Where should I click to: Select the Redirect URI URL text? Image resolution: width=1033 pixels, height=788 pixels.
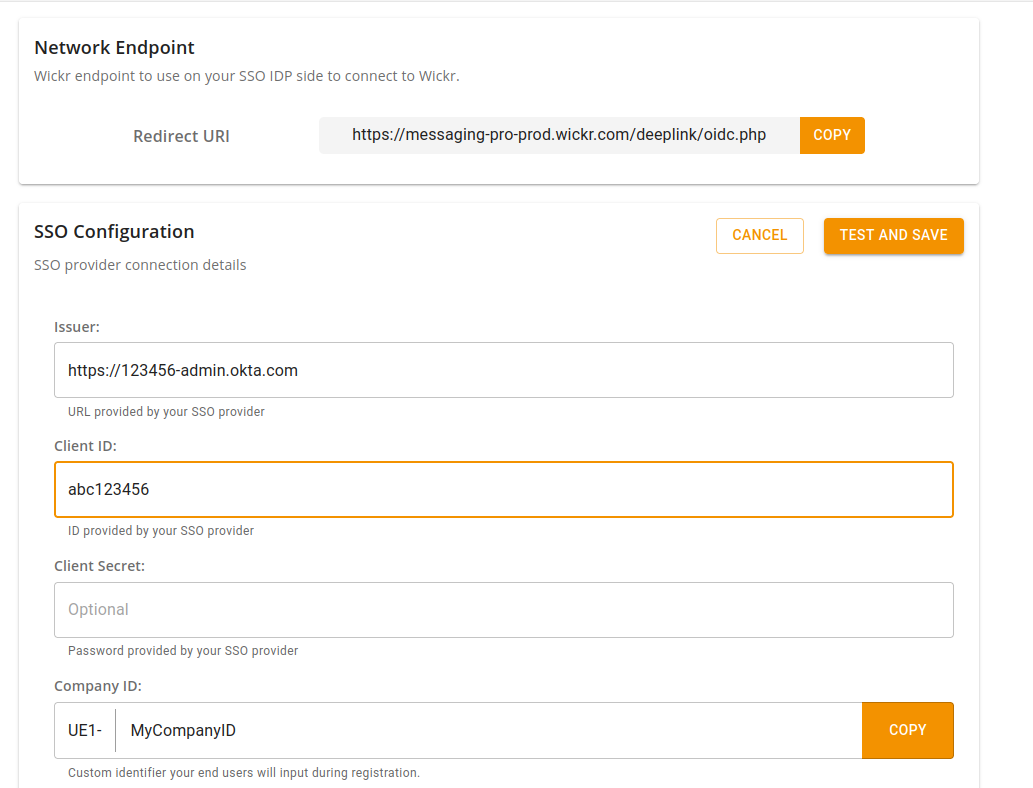(x=559, y=135)
